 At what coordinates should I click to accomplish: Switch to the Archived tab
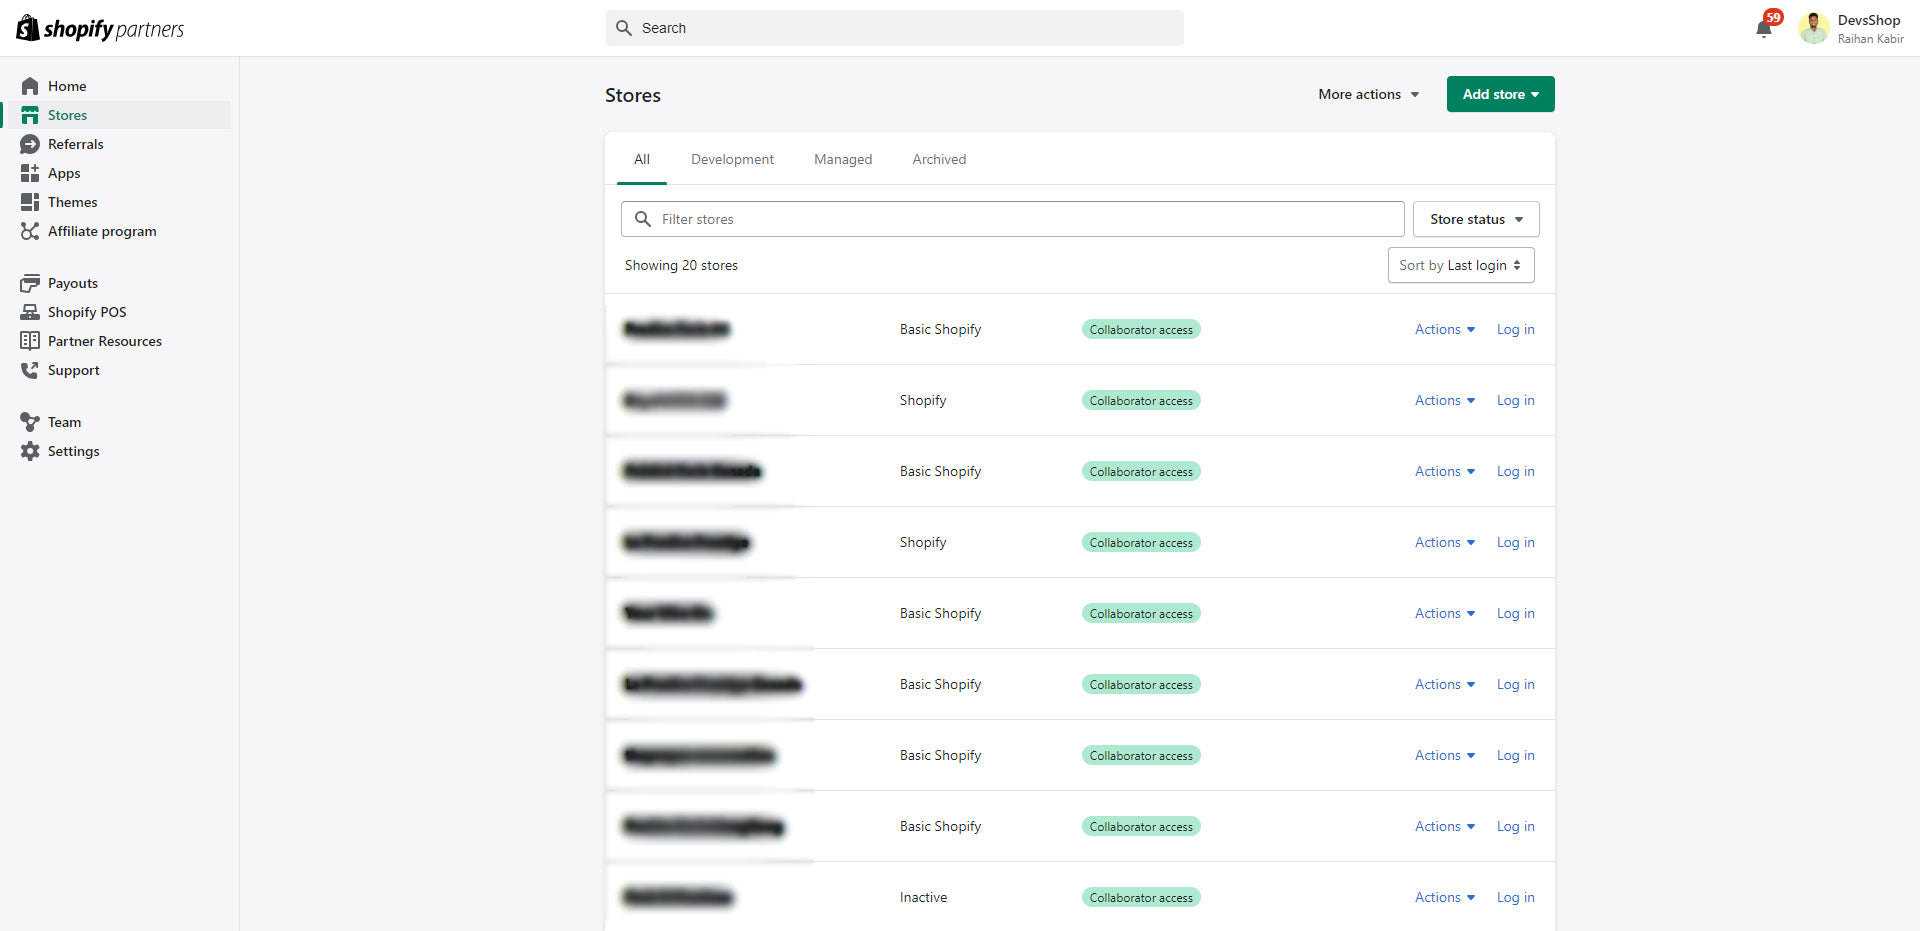(x=939, y=159)
